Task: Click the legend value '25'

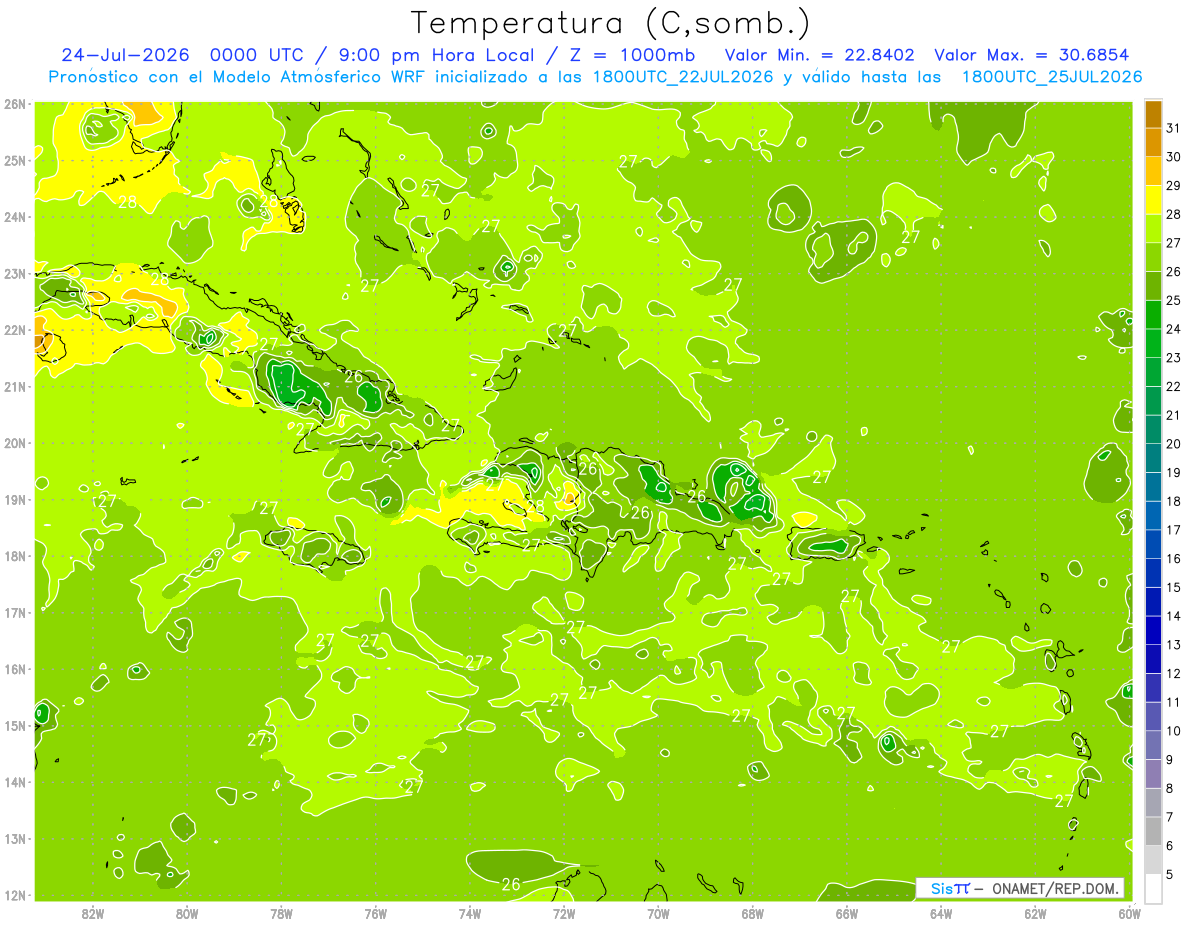Action: point(1173,300)
